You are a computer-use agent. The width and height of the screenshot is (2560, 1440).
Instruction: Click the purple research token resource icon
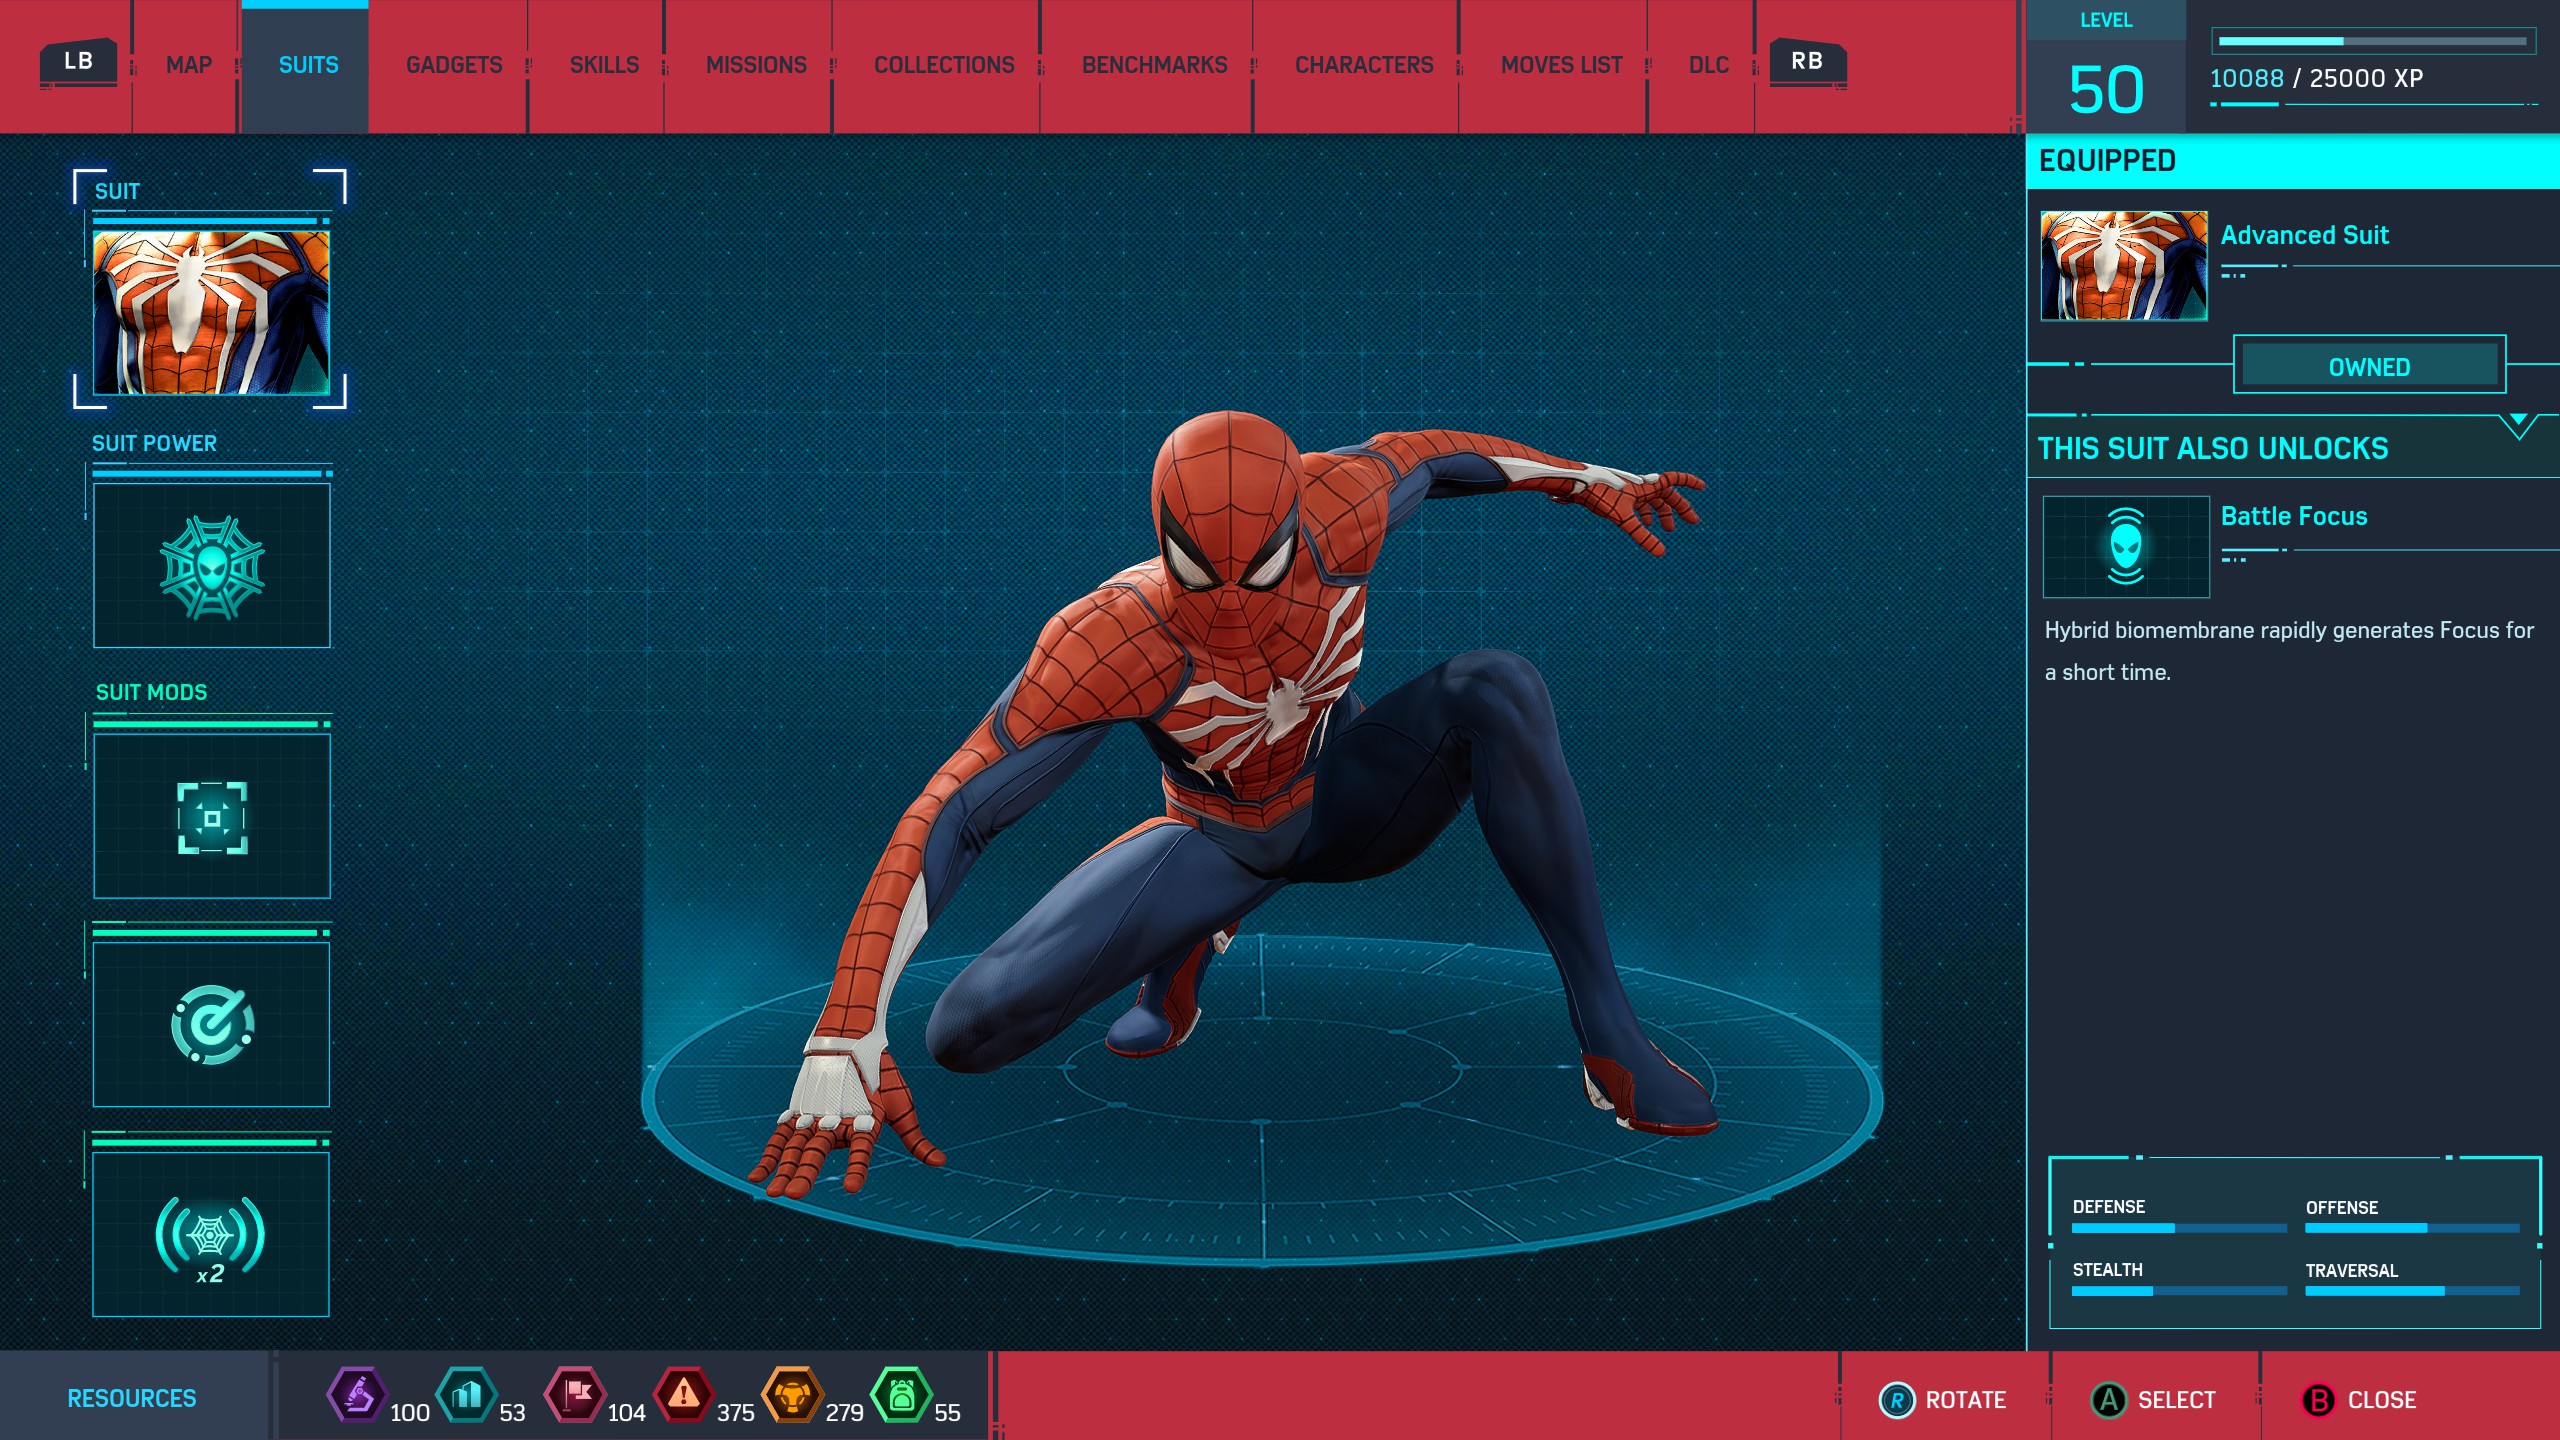(x=357, y=1394)
